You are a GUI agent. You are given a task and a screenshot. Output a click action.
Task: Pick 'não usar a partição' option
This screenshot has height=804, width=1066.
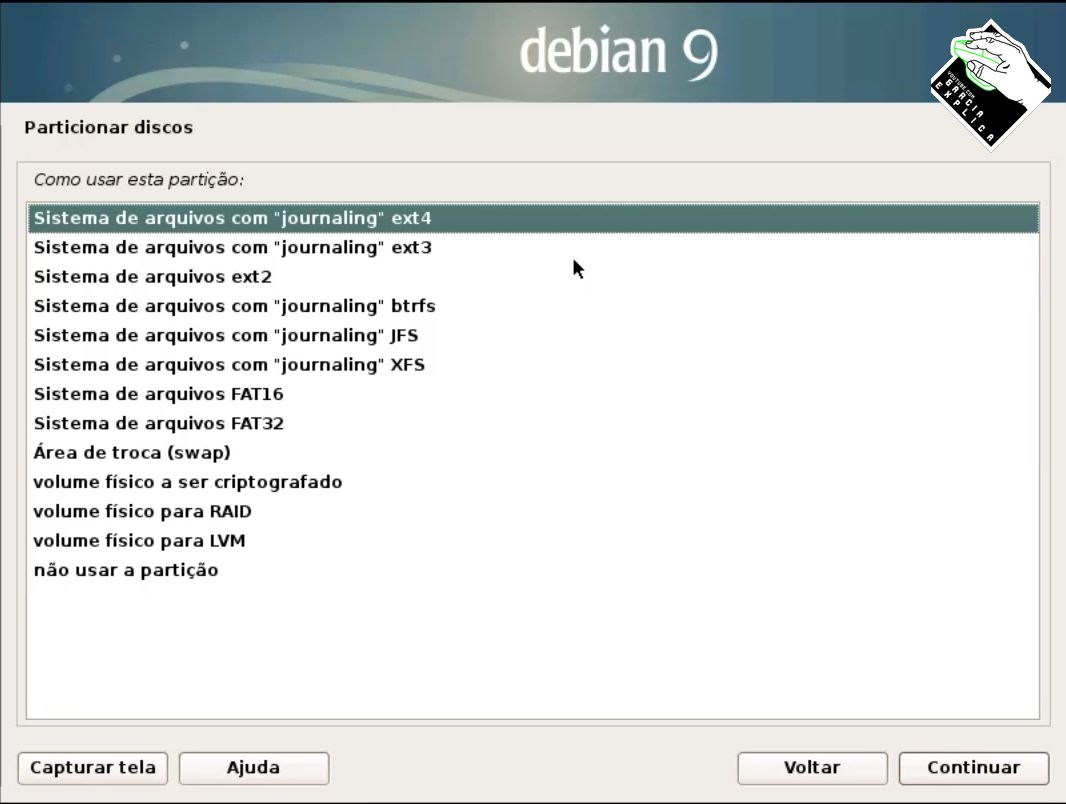(x=534, y=570)
